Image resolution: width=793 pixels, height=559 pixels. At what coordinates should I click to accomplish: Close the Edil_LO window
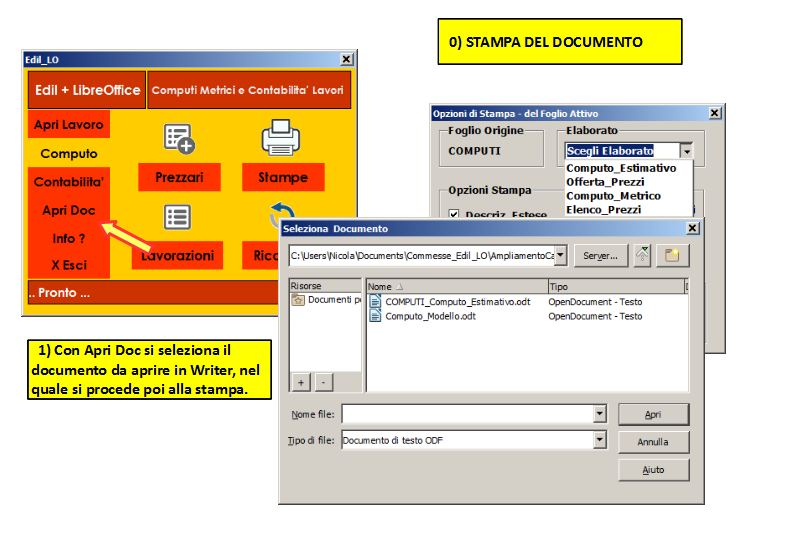(x=346, y=59)
